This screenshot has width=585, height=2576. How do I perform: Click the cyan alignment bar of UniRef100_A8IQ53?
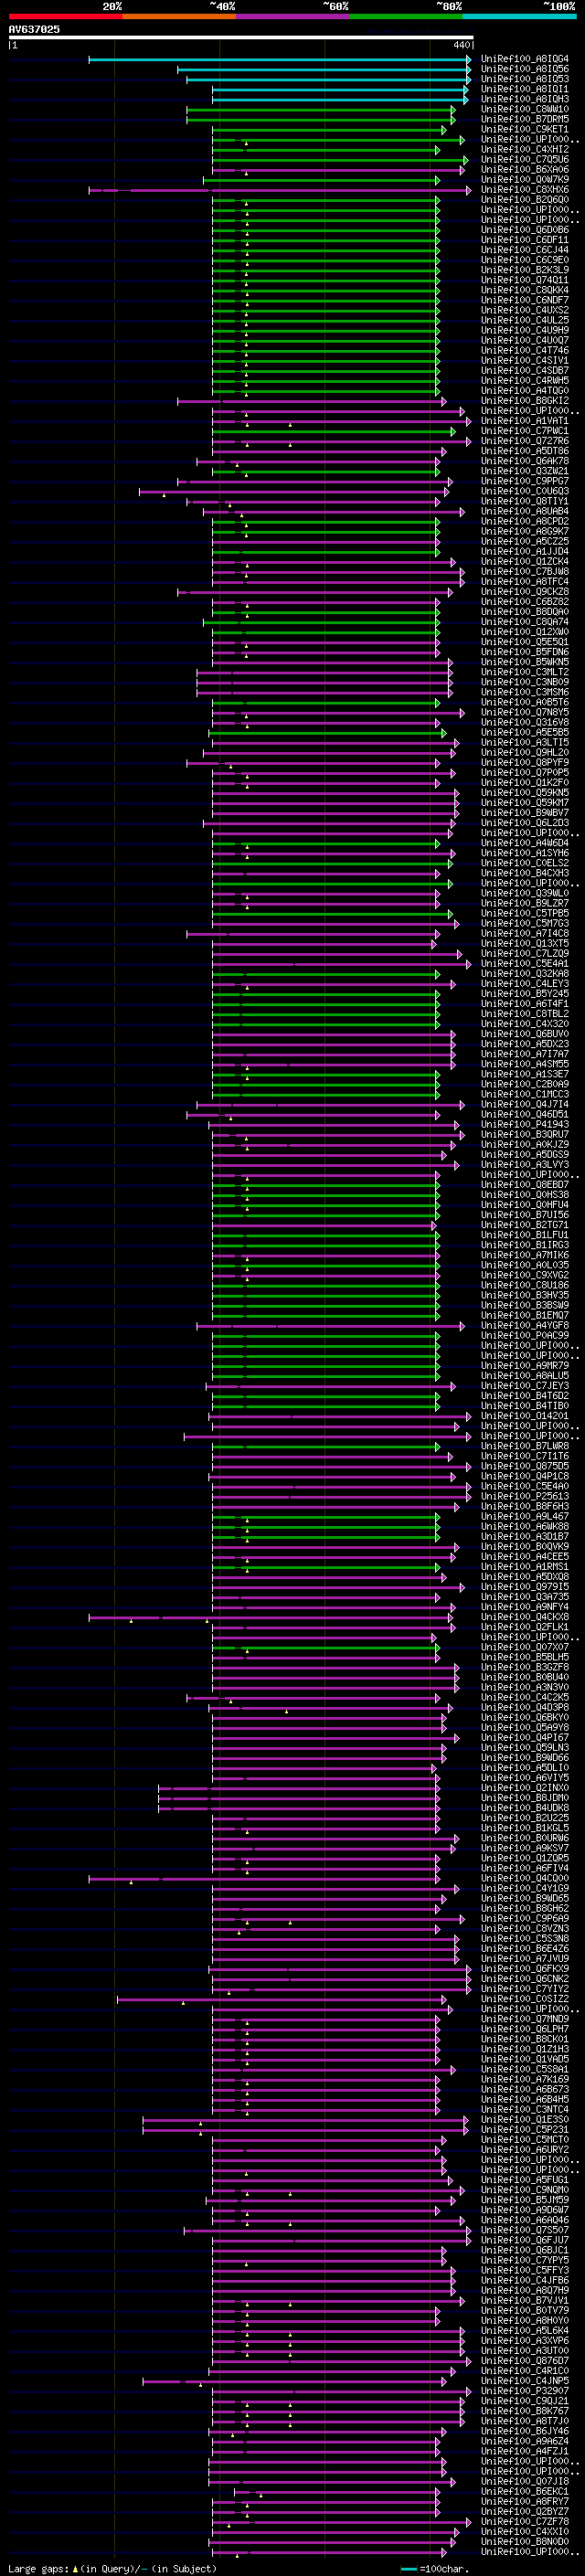[x=328, y=79]
